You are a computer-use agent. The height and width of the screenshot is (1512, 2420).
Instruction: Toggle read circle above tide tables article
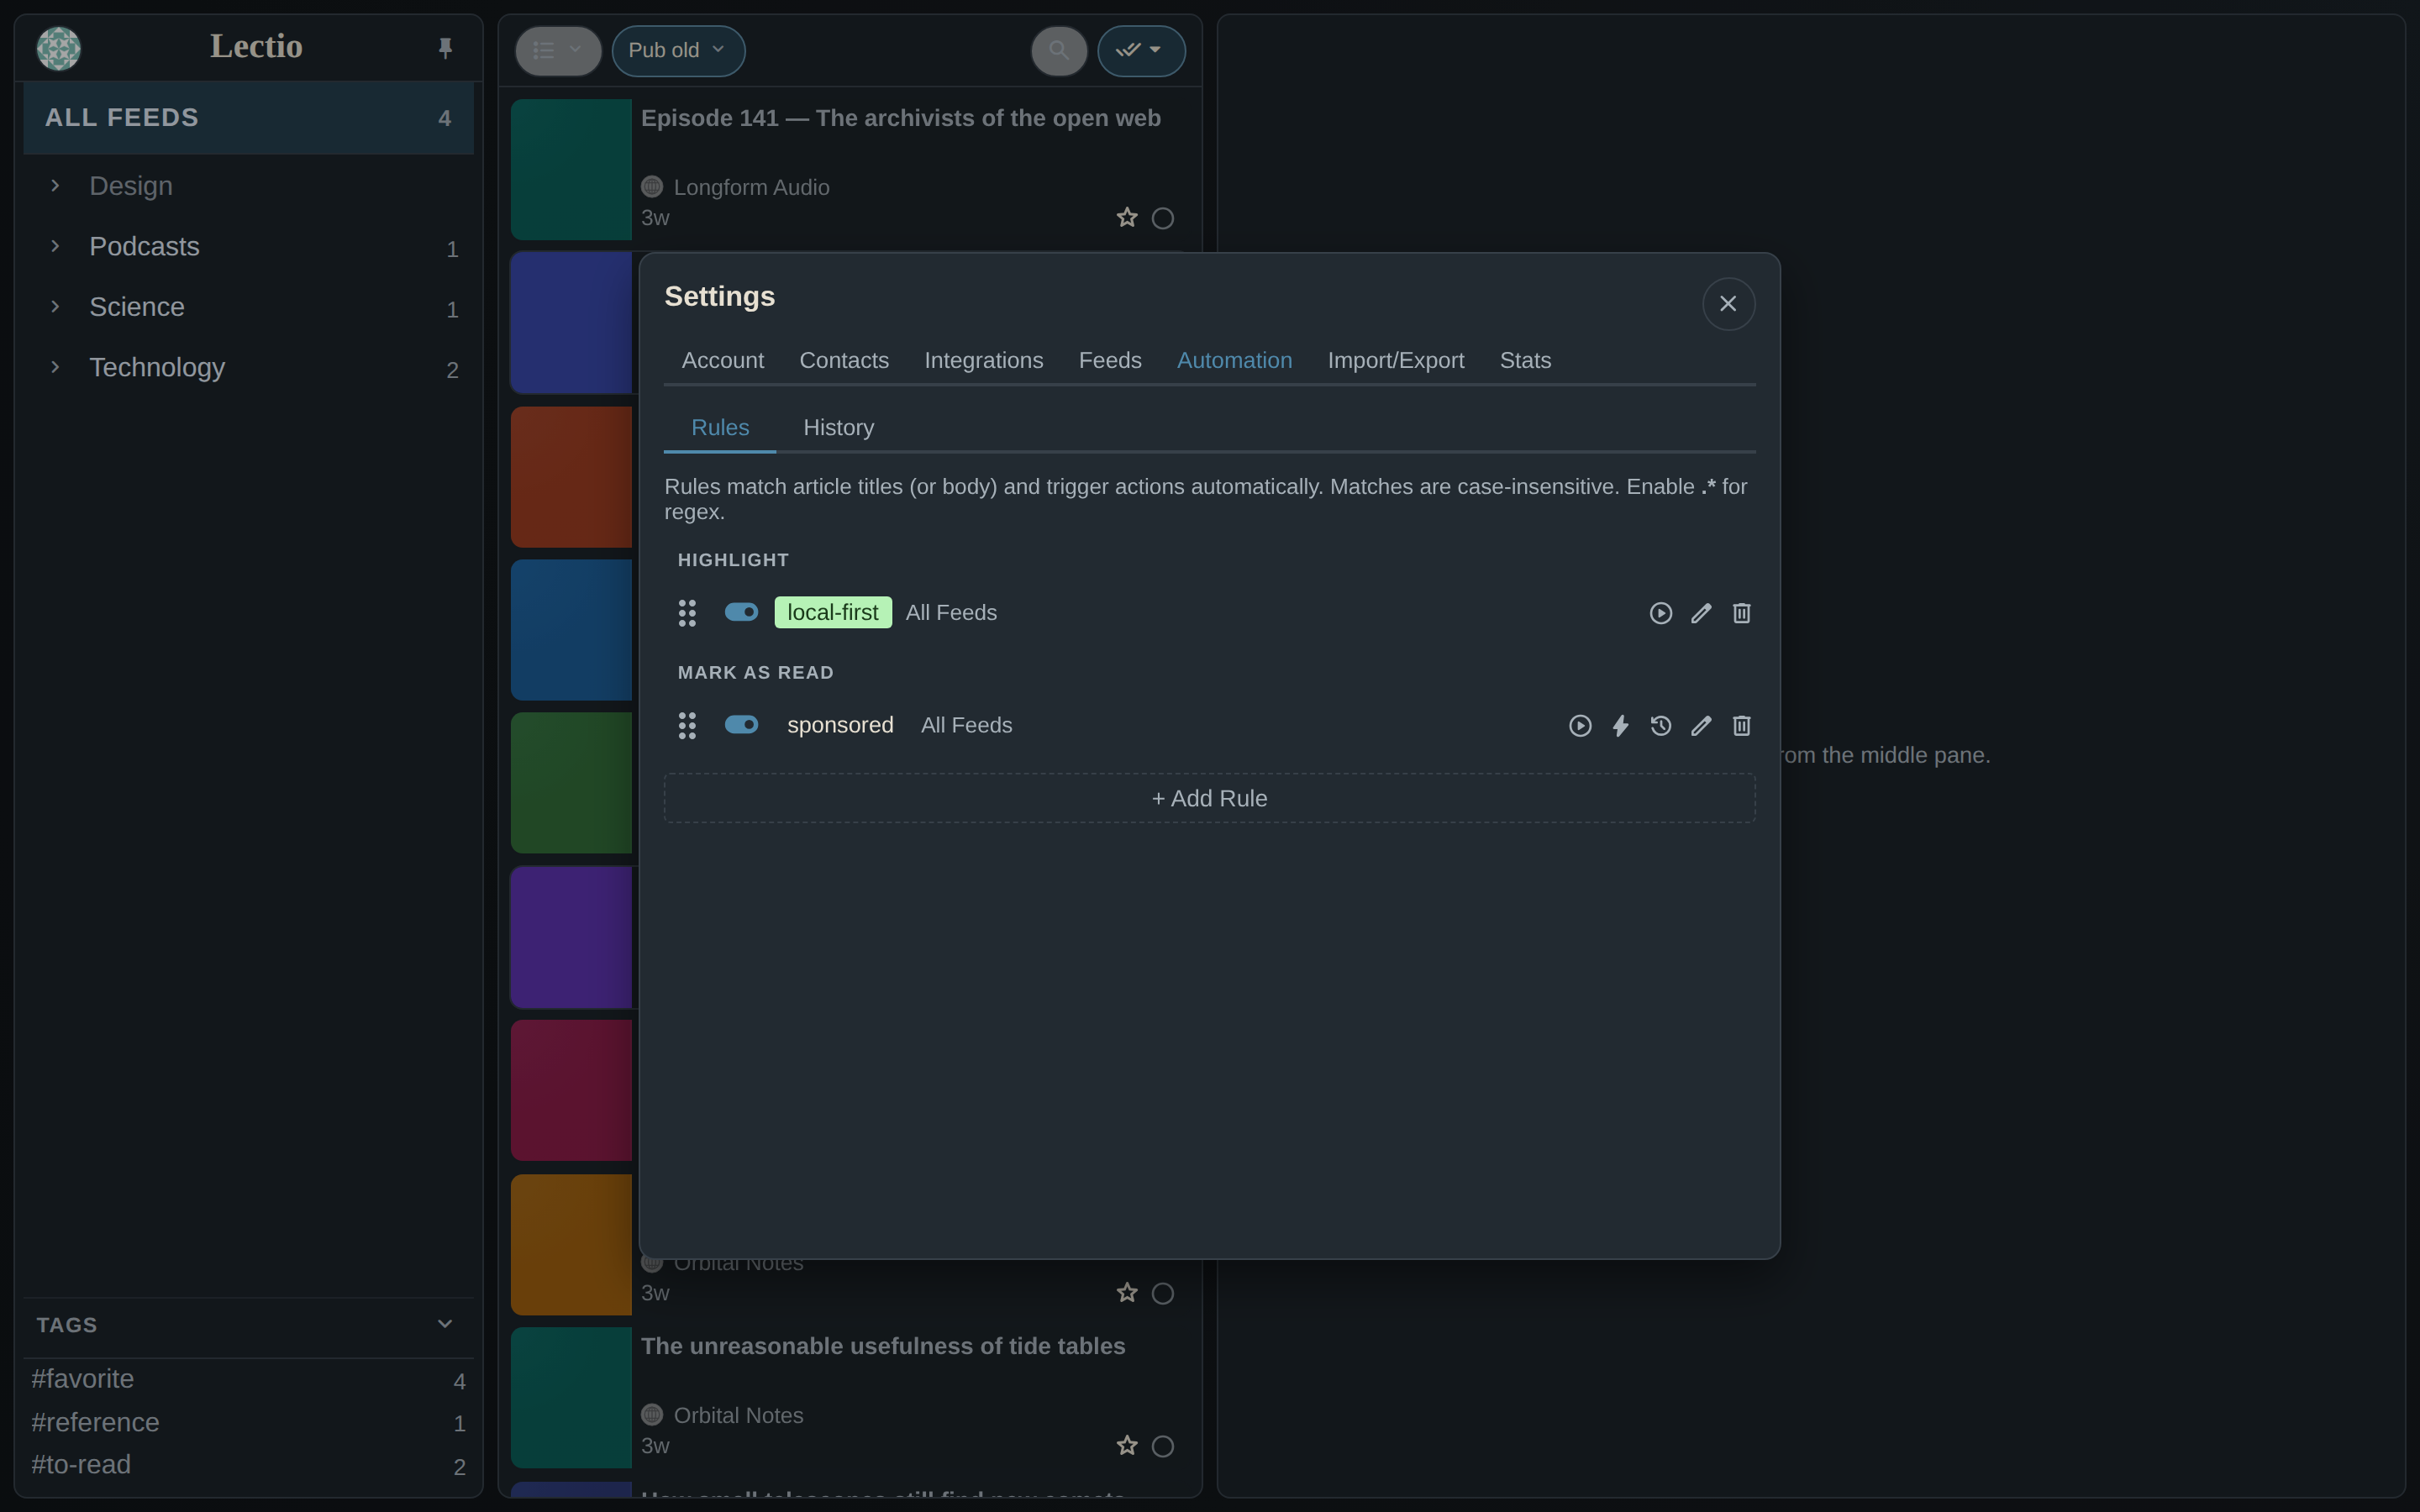1162,1293
